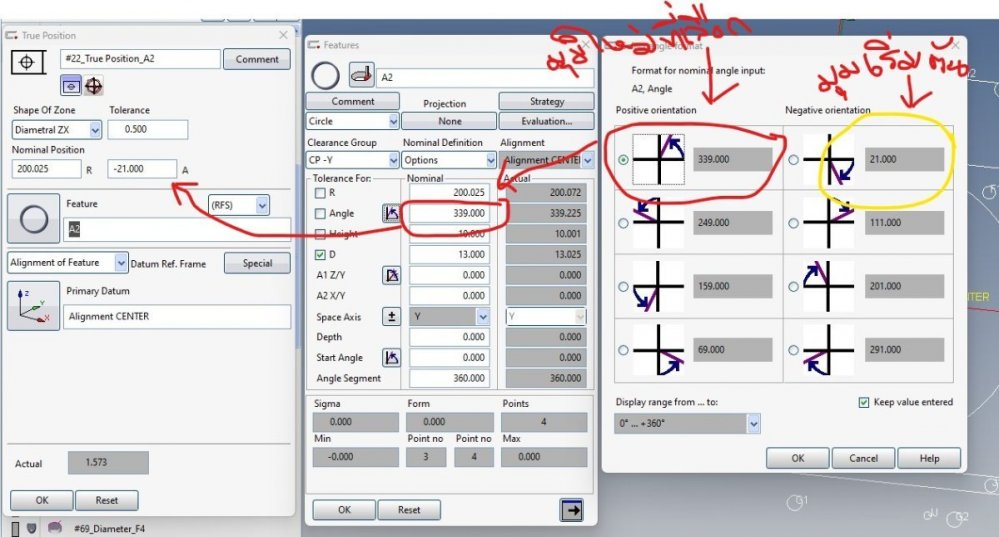Select the 249.000 orientation radio button
Image resolution: width=999 pixels, height=537 pixels.
pyautogui.click(x=623, y=223)
